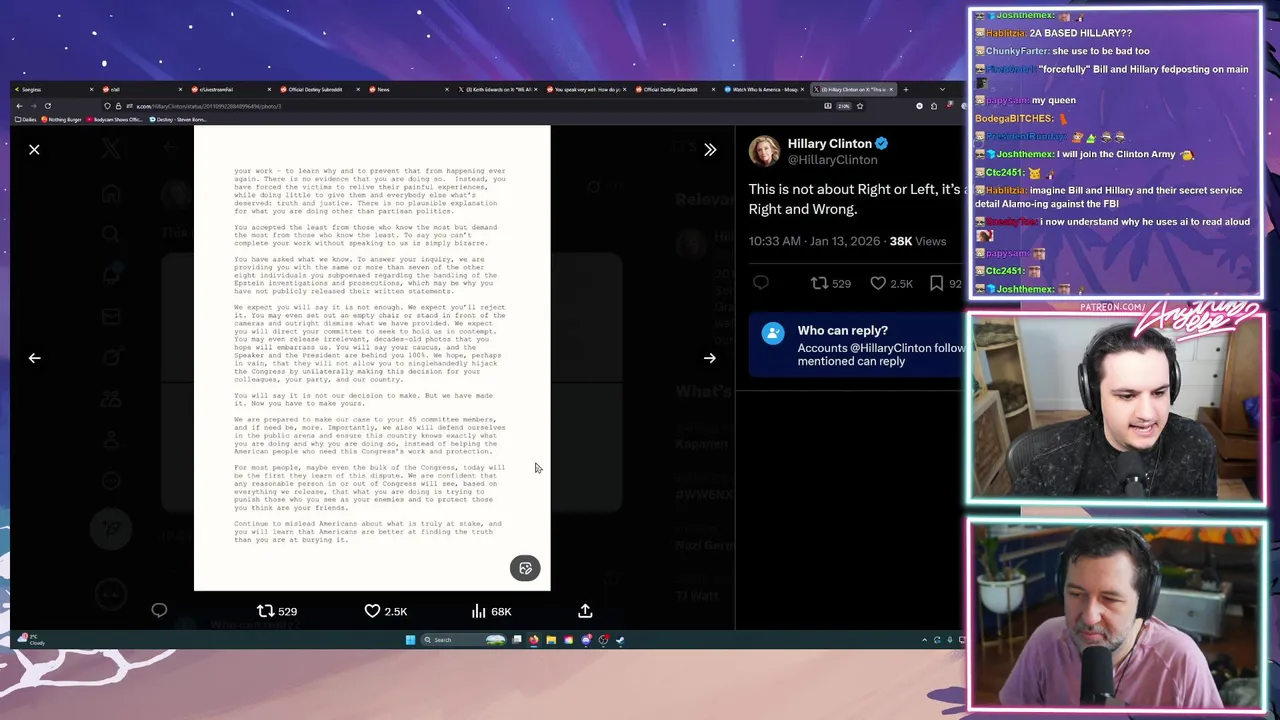1280x720 pixels.
Task: Open Task View from the taskbar
Action: click(x=517, y=640)
